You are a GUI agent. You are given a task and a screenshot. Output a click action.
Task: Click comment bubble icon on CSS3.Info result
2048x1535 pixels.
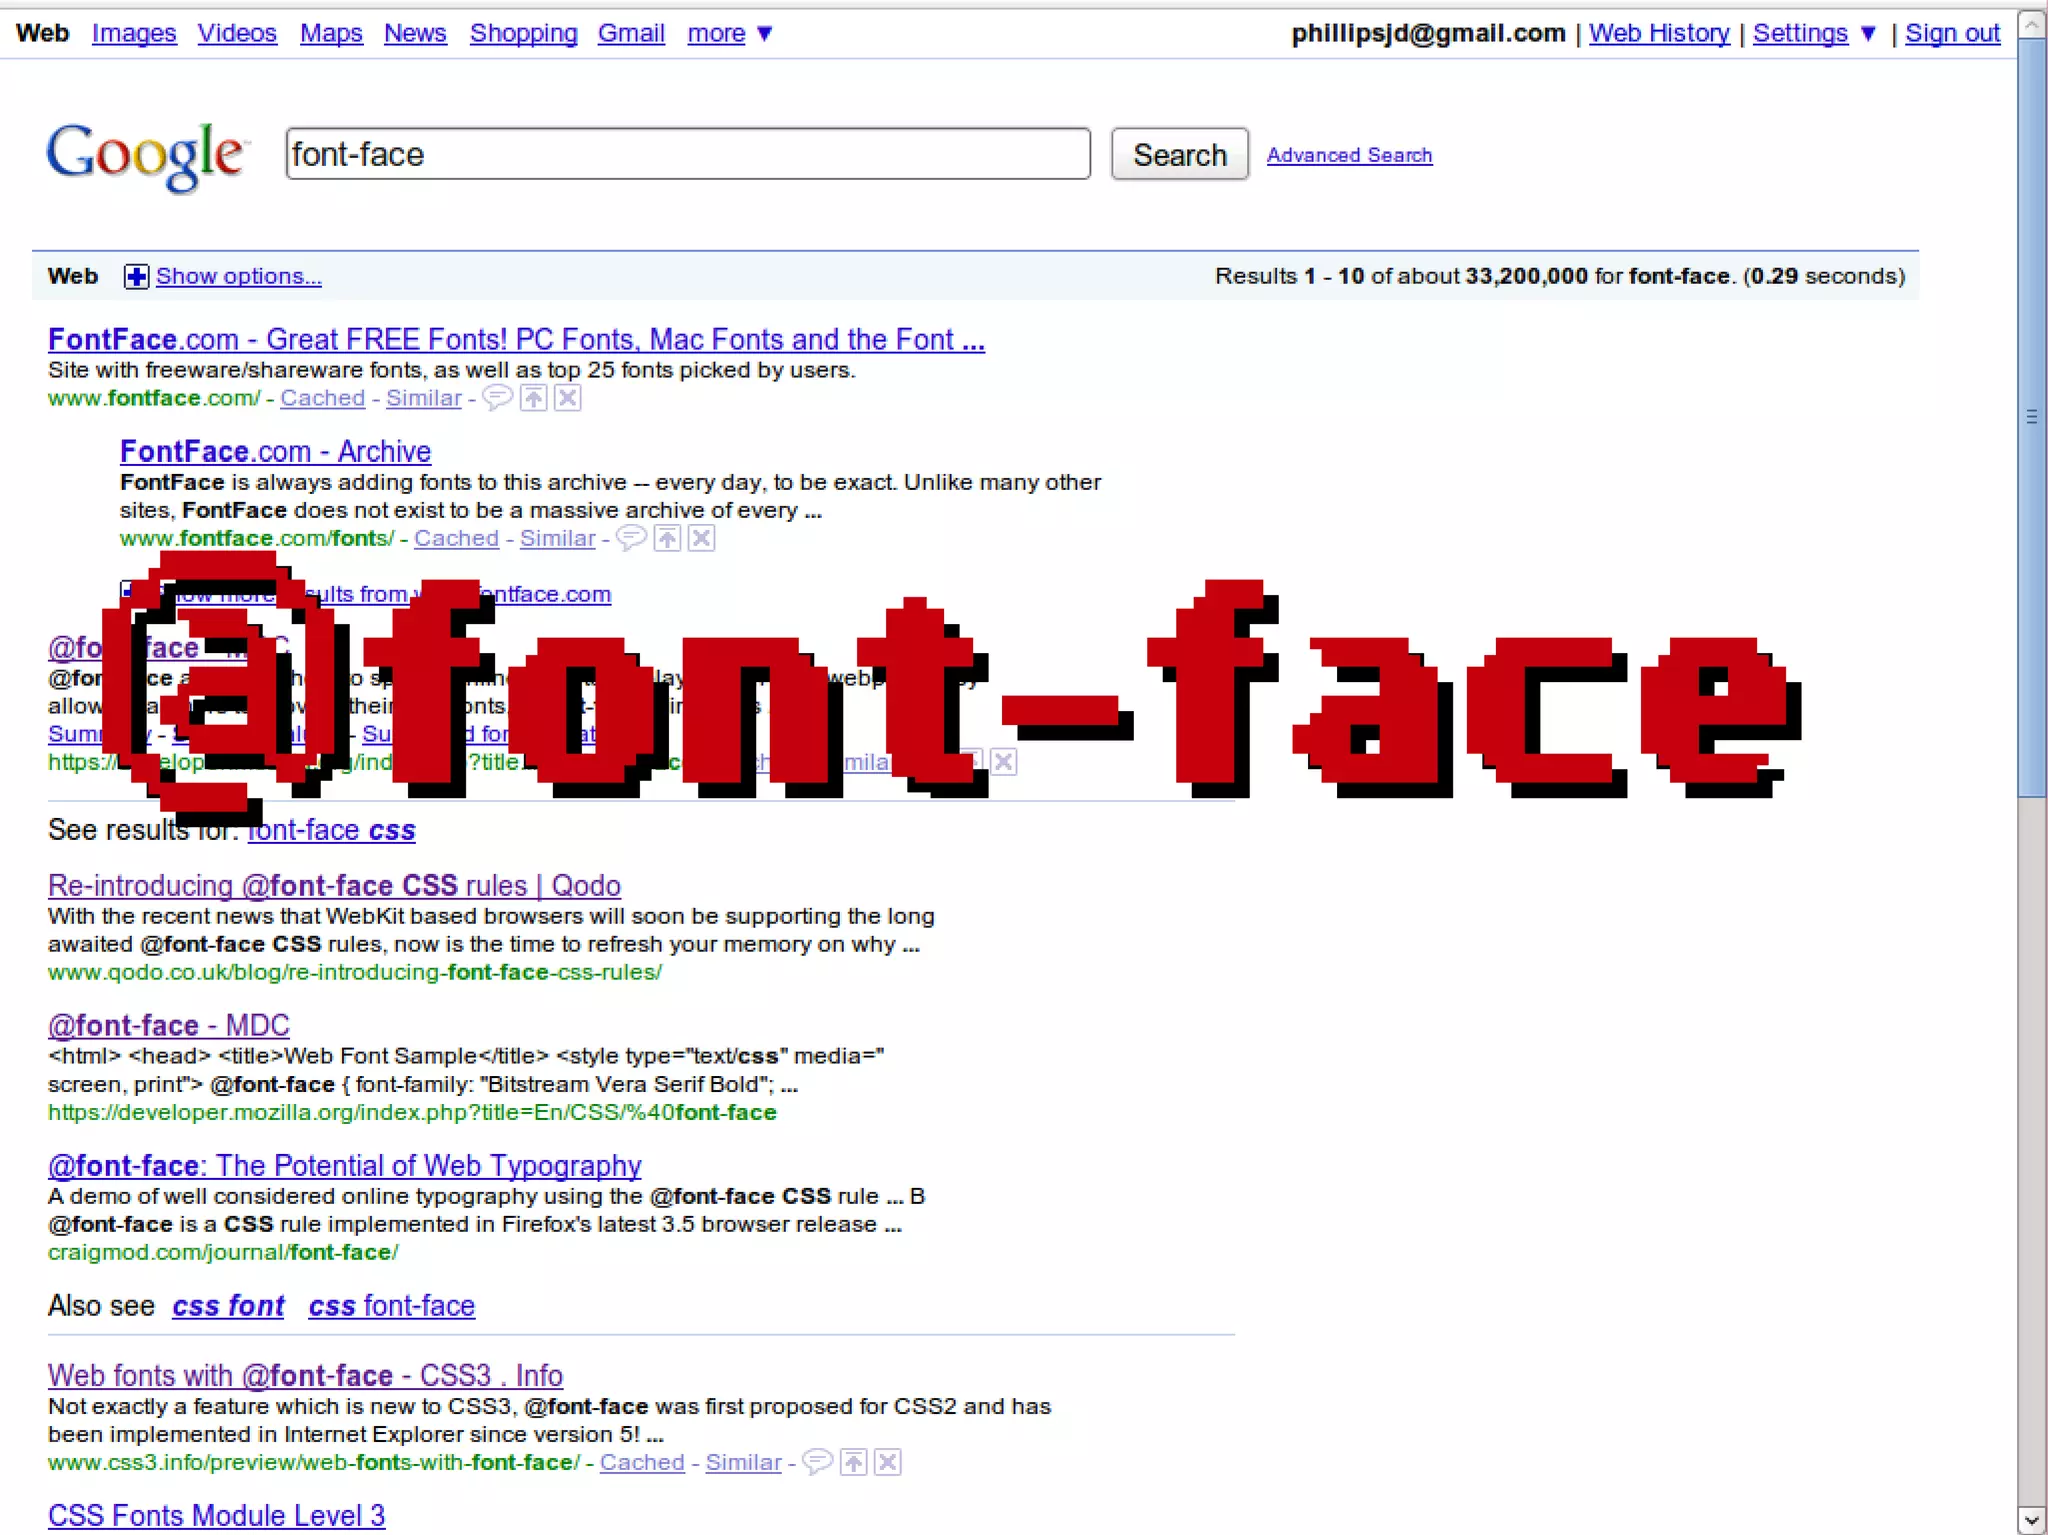[817, 1462]
